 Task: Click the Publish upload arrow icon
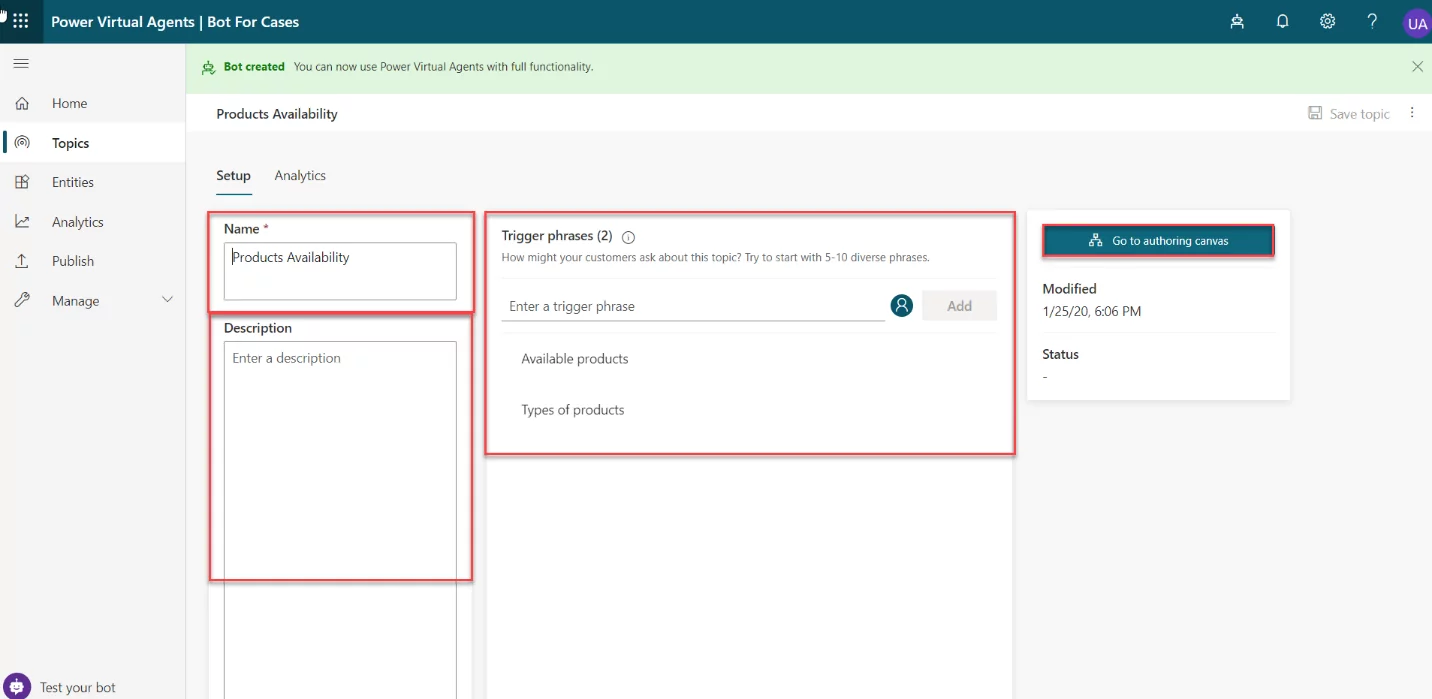tap(22, 261)
